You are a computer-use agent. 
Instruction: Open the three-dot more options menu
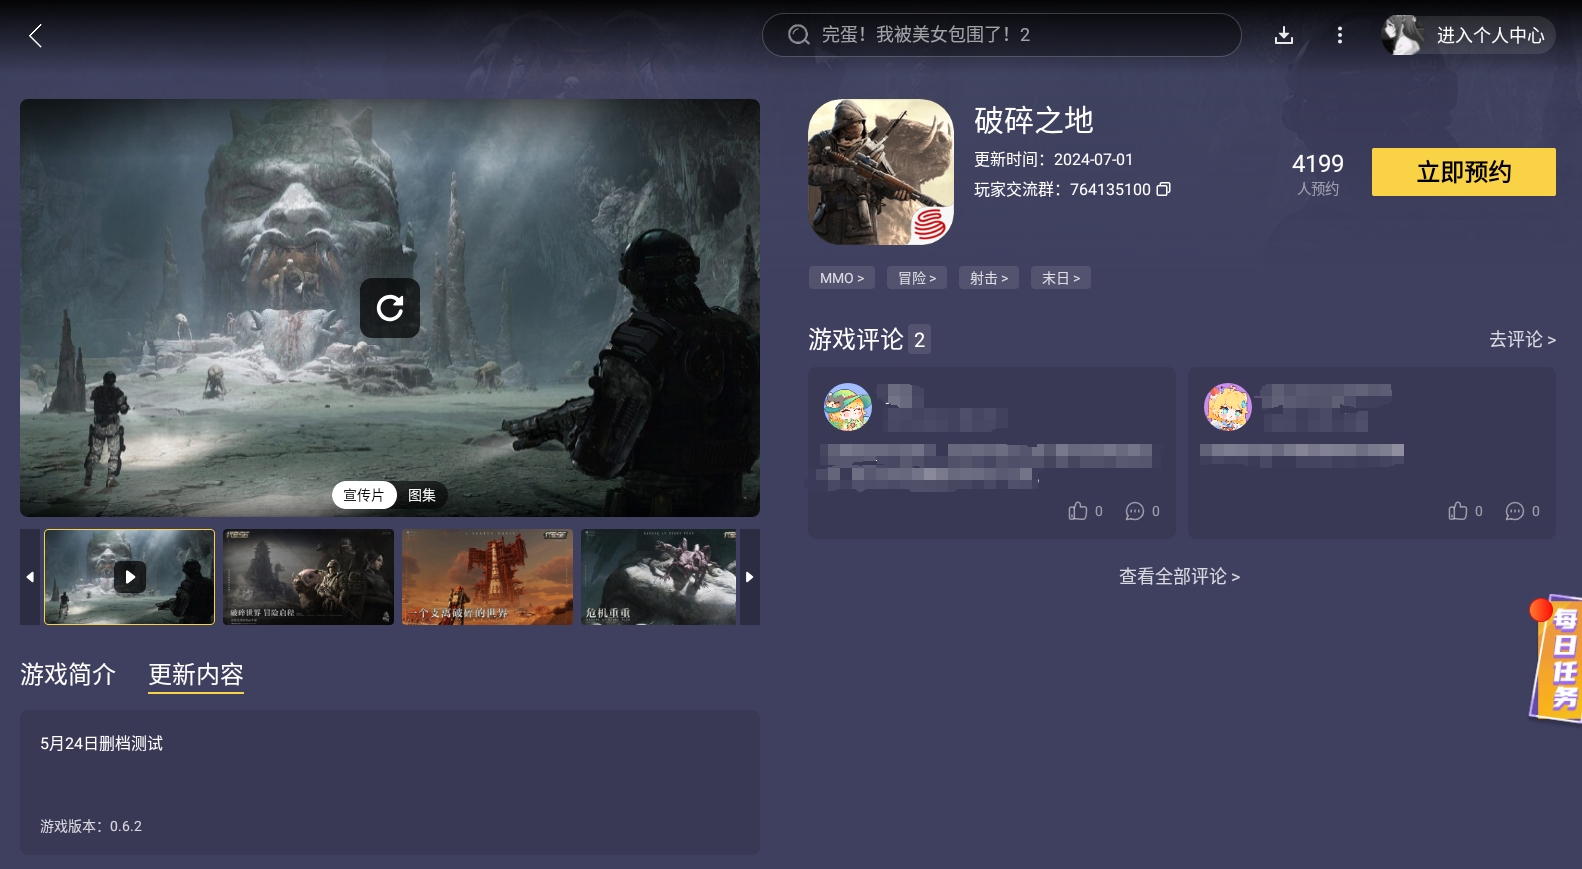click(1340, 36)
